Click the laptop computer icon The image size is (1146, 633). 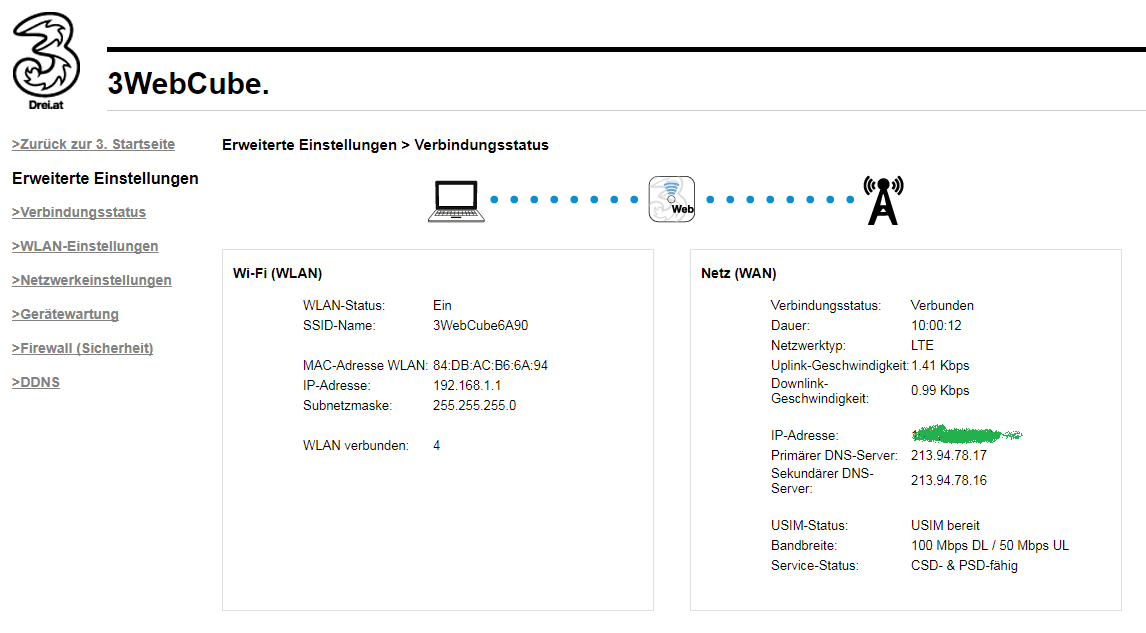pos(456,201)
